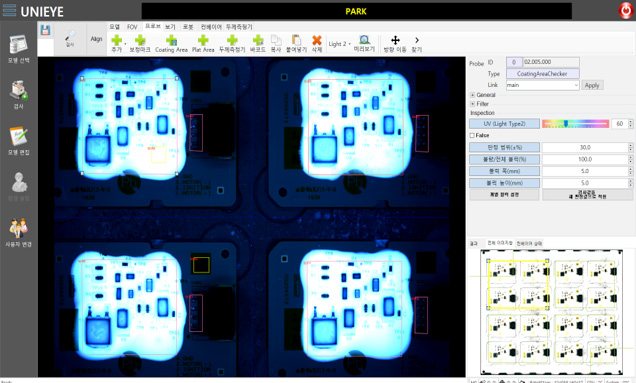Click the rainbow hue slider handle
Image resolution: width=636 pixels, height=383 pixels.
[566, 124]
